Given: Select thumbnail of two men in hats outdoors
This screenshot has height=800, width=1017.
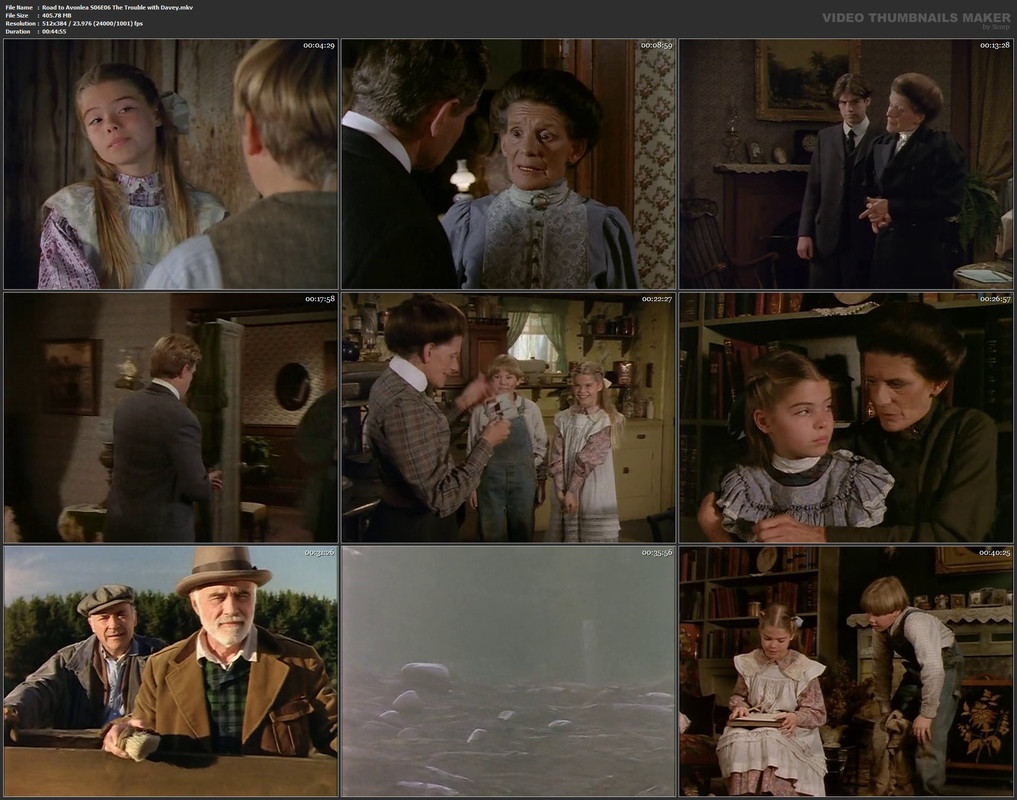Looking at the screenshot, I should [171, 672].
